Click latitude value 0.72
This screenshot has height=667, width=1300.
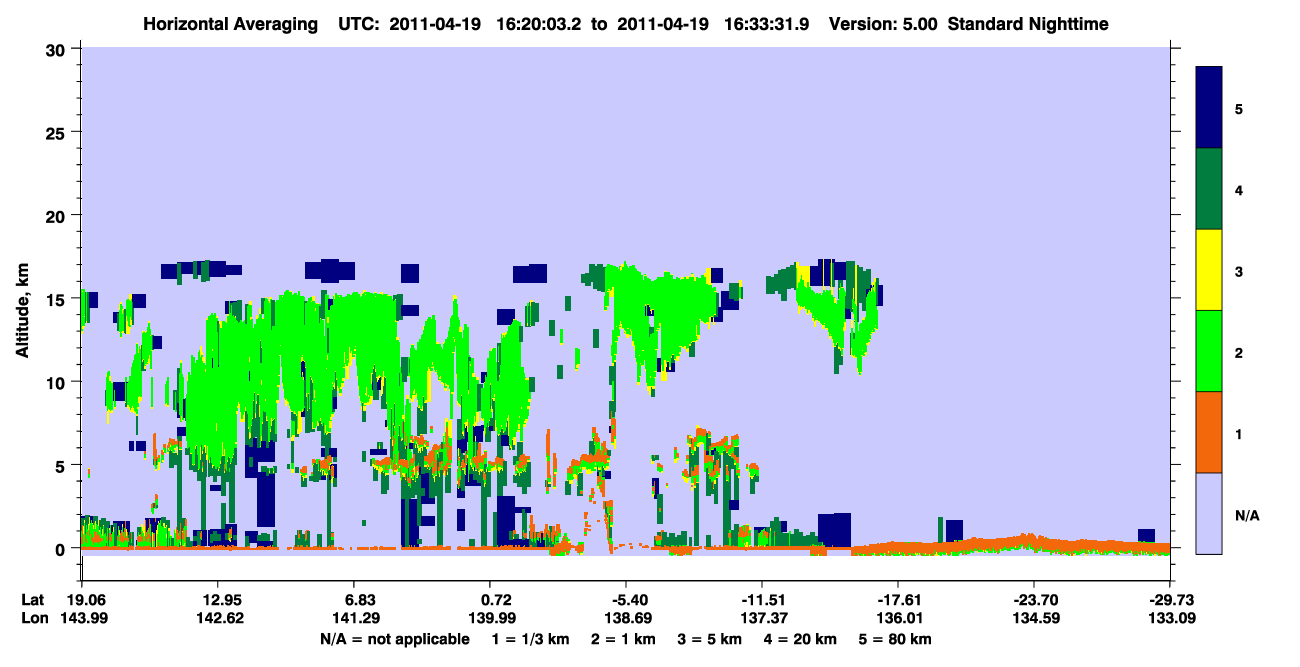tap(496, 600)
